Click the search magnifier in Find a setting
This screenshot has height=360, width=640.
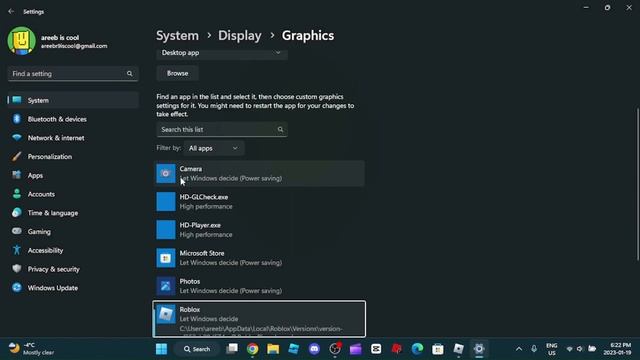pos(129,73)
